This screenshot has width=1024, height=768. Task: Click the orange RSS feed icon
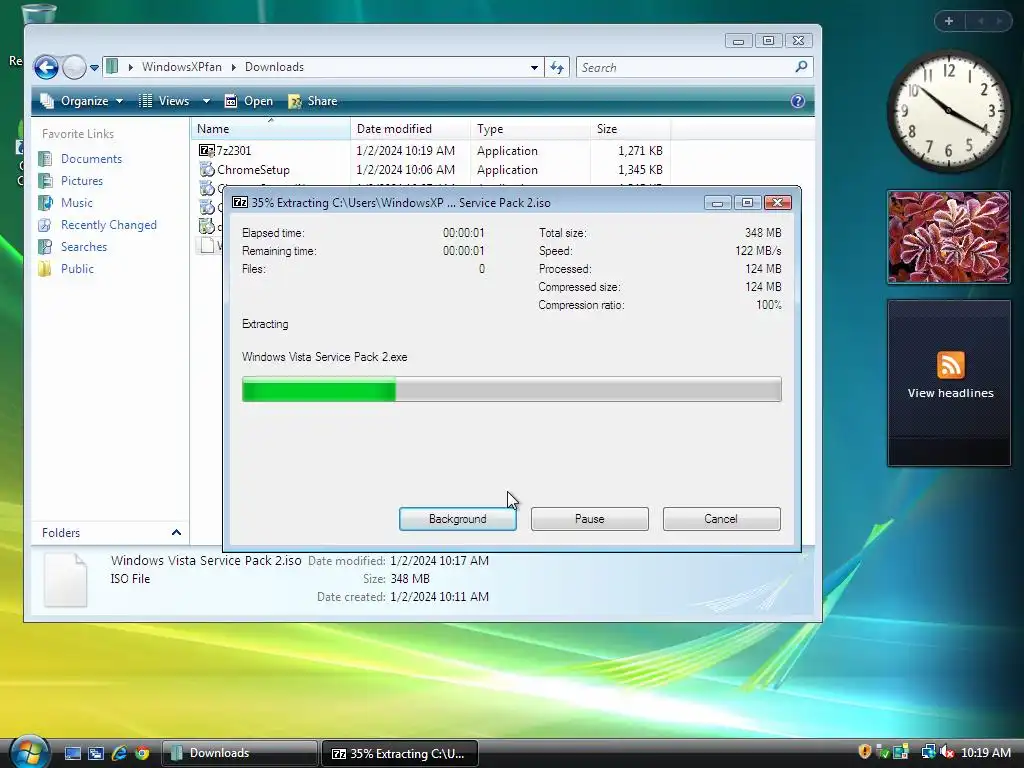point(950,365)
